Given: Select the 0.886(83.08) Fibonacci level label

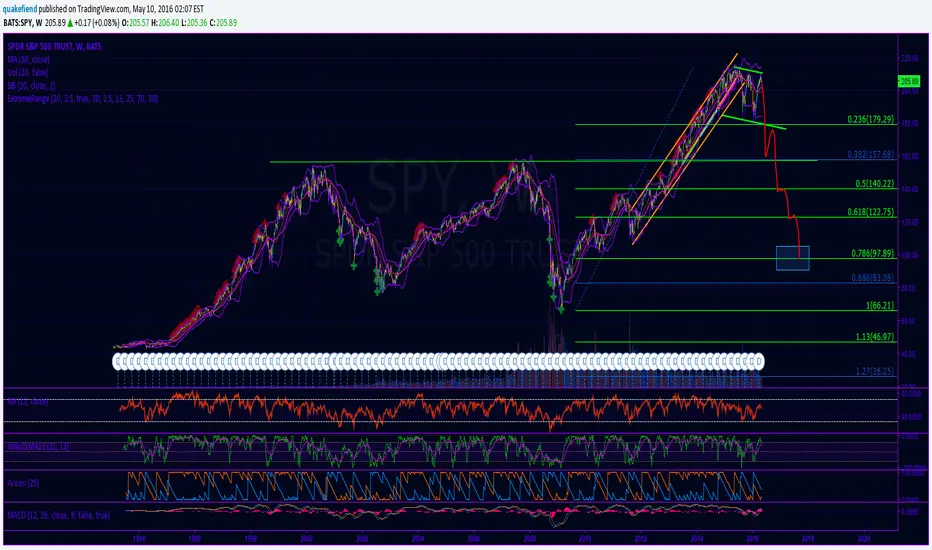Looking at the screenshot, I should (x=873, y=278).
